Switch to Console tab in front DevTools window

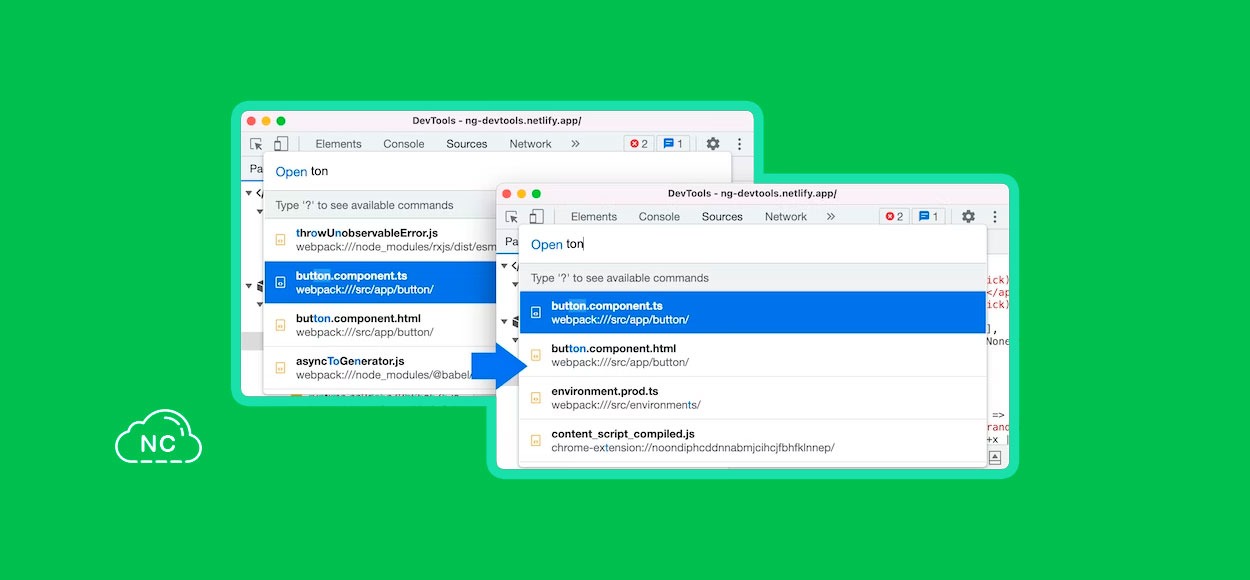(659, 217)
